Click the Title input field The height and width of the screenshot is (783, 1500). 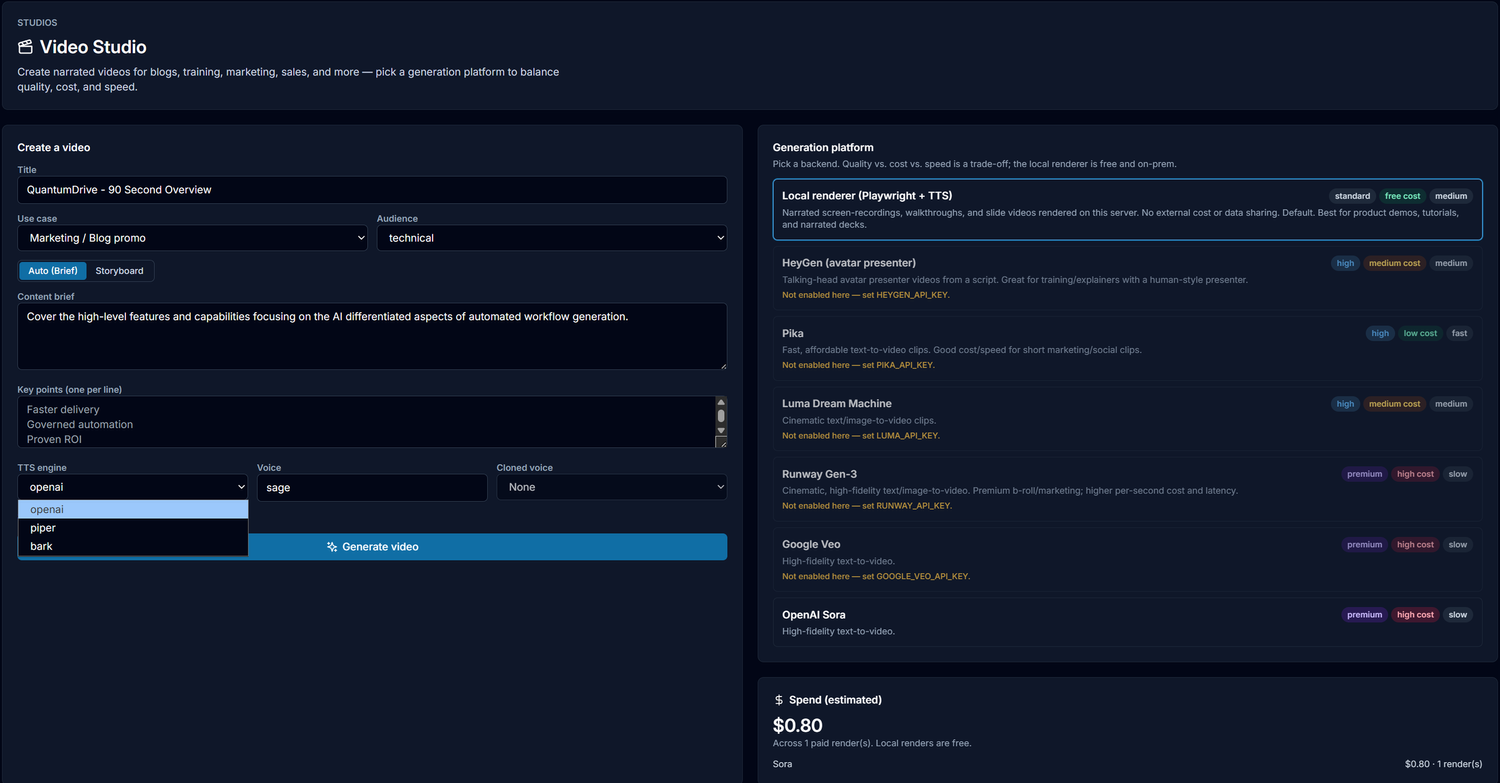coord(372,190)
